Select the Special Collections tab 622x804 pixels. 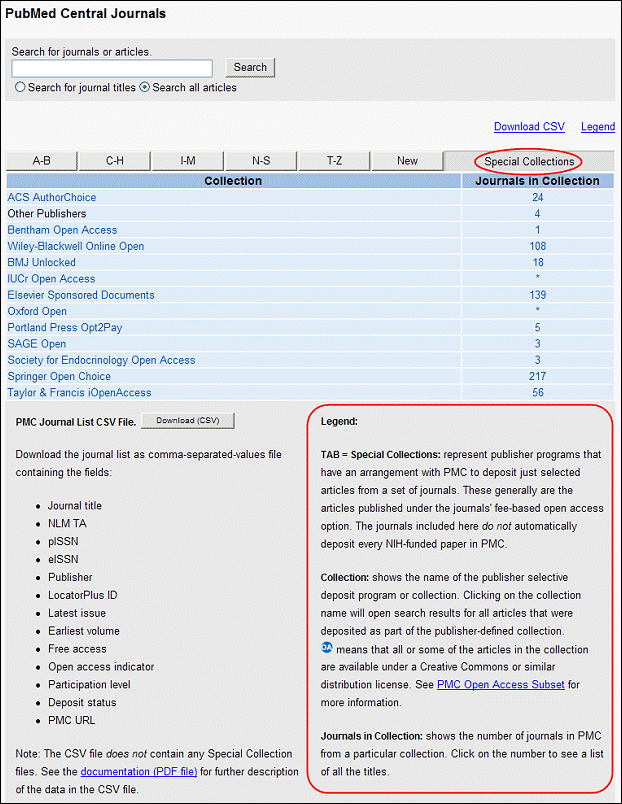click(529, 162)
